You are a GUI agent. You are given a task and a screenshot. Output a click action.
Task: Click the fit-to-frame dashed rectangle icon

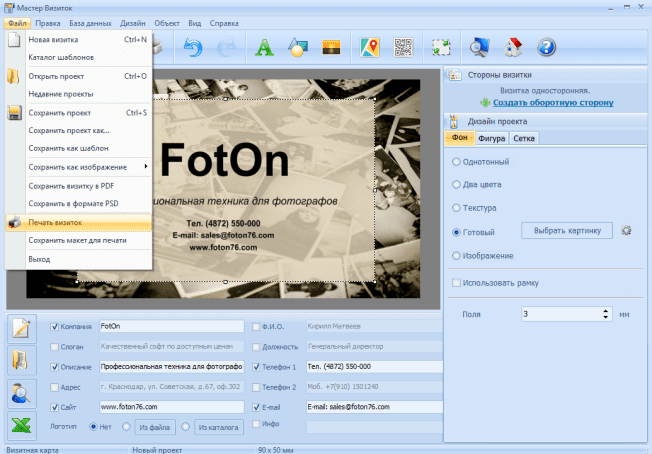pos(441,47)
